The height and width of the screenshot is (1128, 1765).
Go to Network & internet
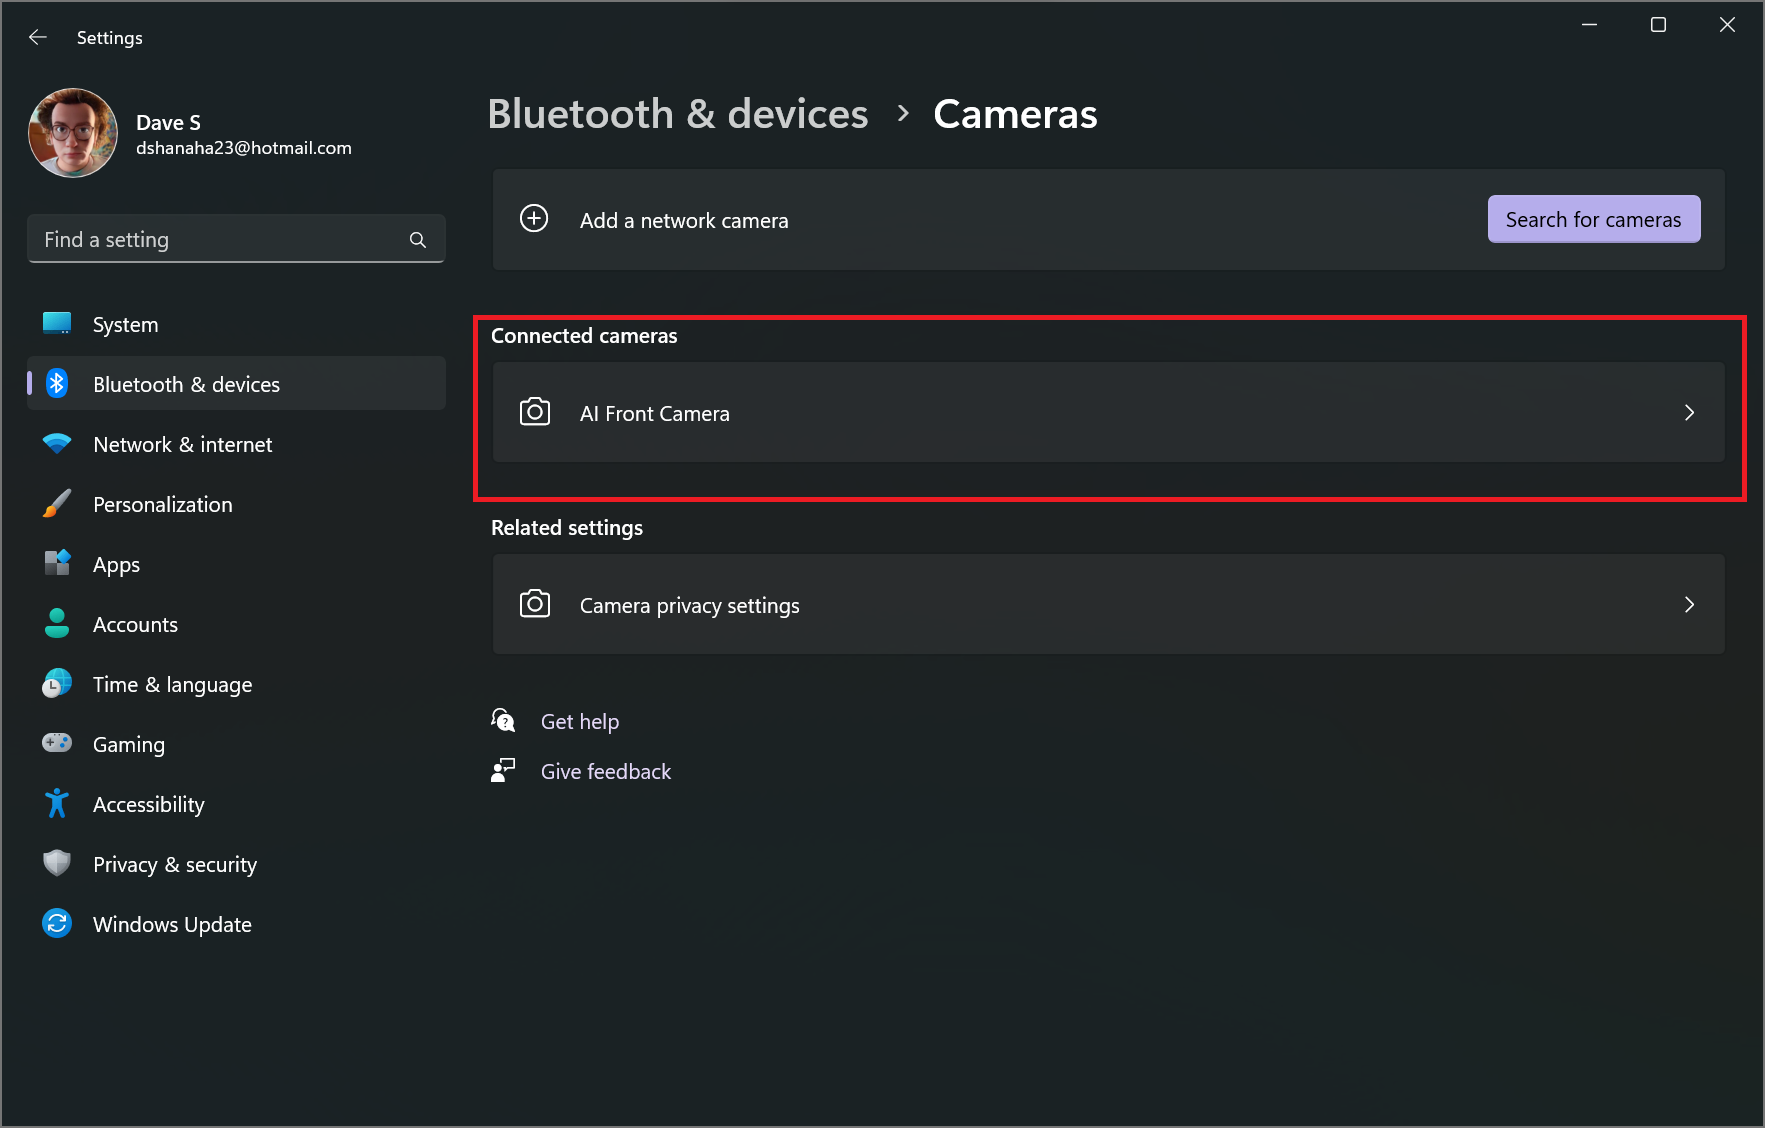pos(236,444)
